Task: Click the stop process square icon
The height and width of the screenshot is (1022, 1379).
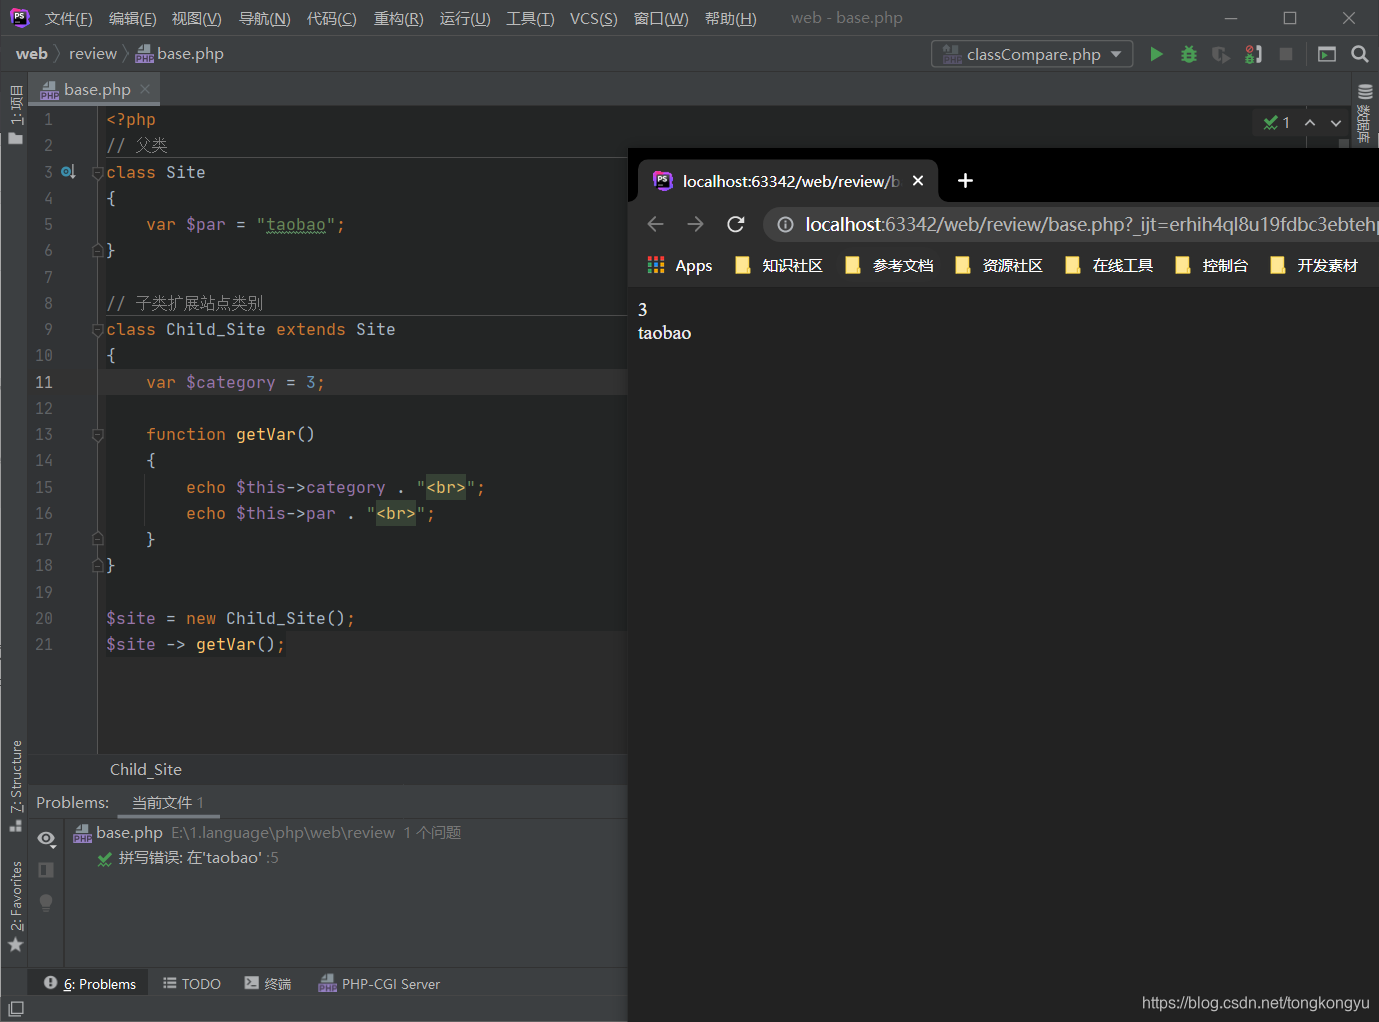Action: point(1286,54)
